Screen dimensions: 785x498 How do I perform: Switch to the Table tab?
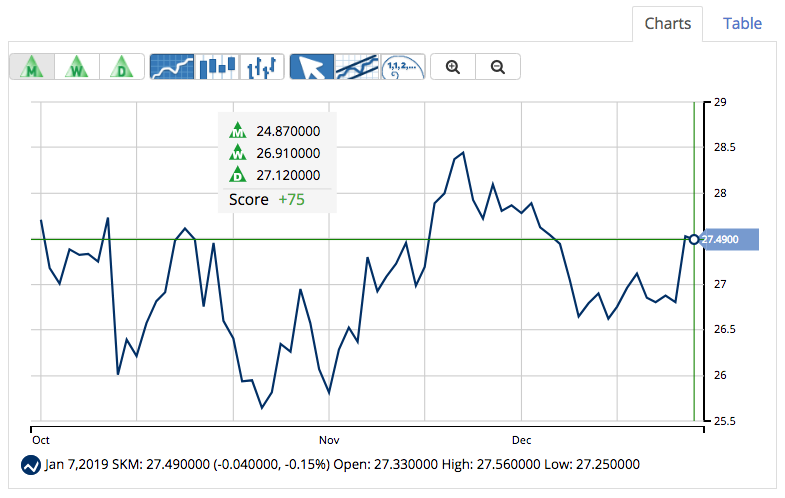742,24
